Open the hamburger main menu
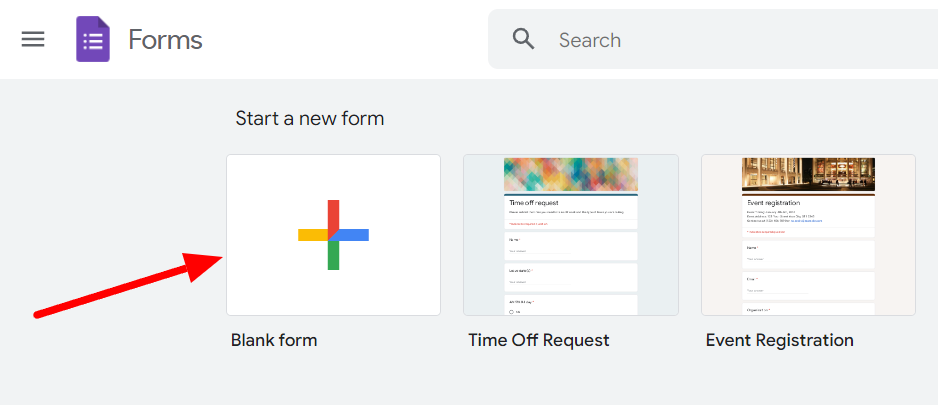 click(x=33, y=40)
